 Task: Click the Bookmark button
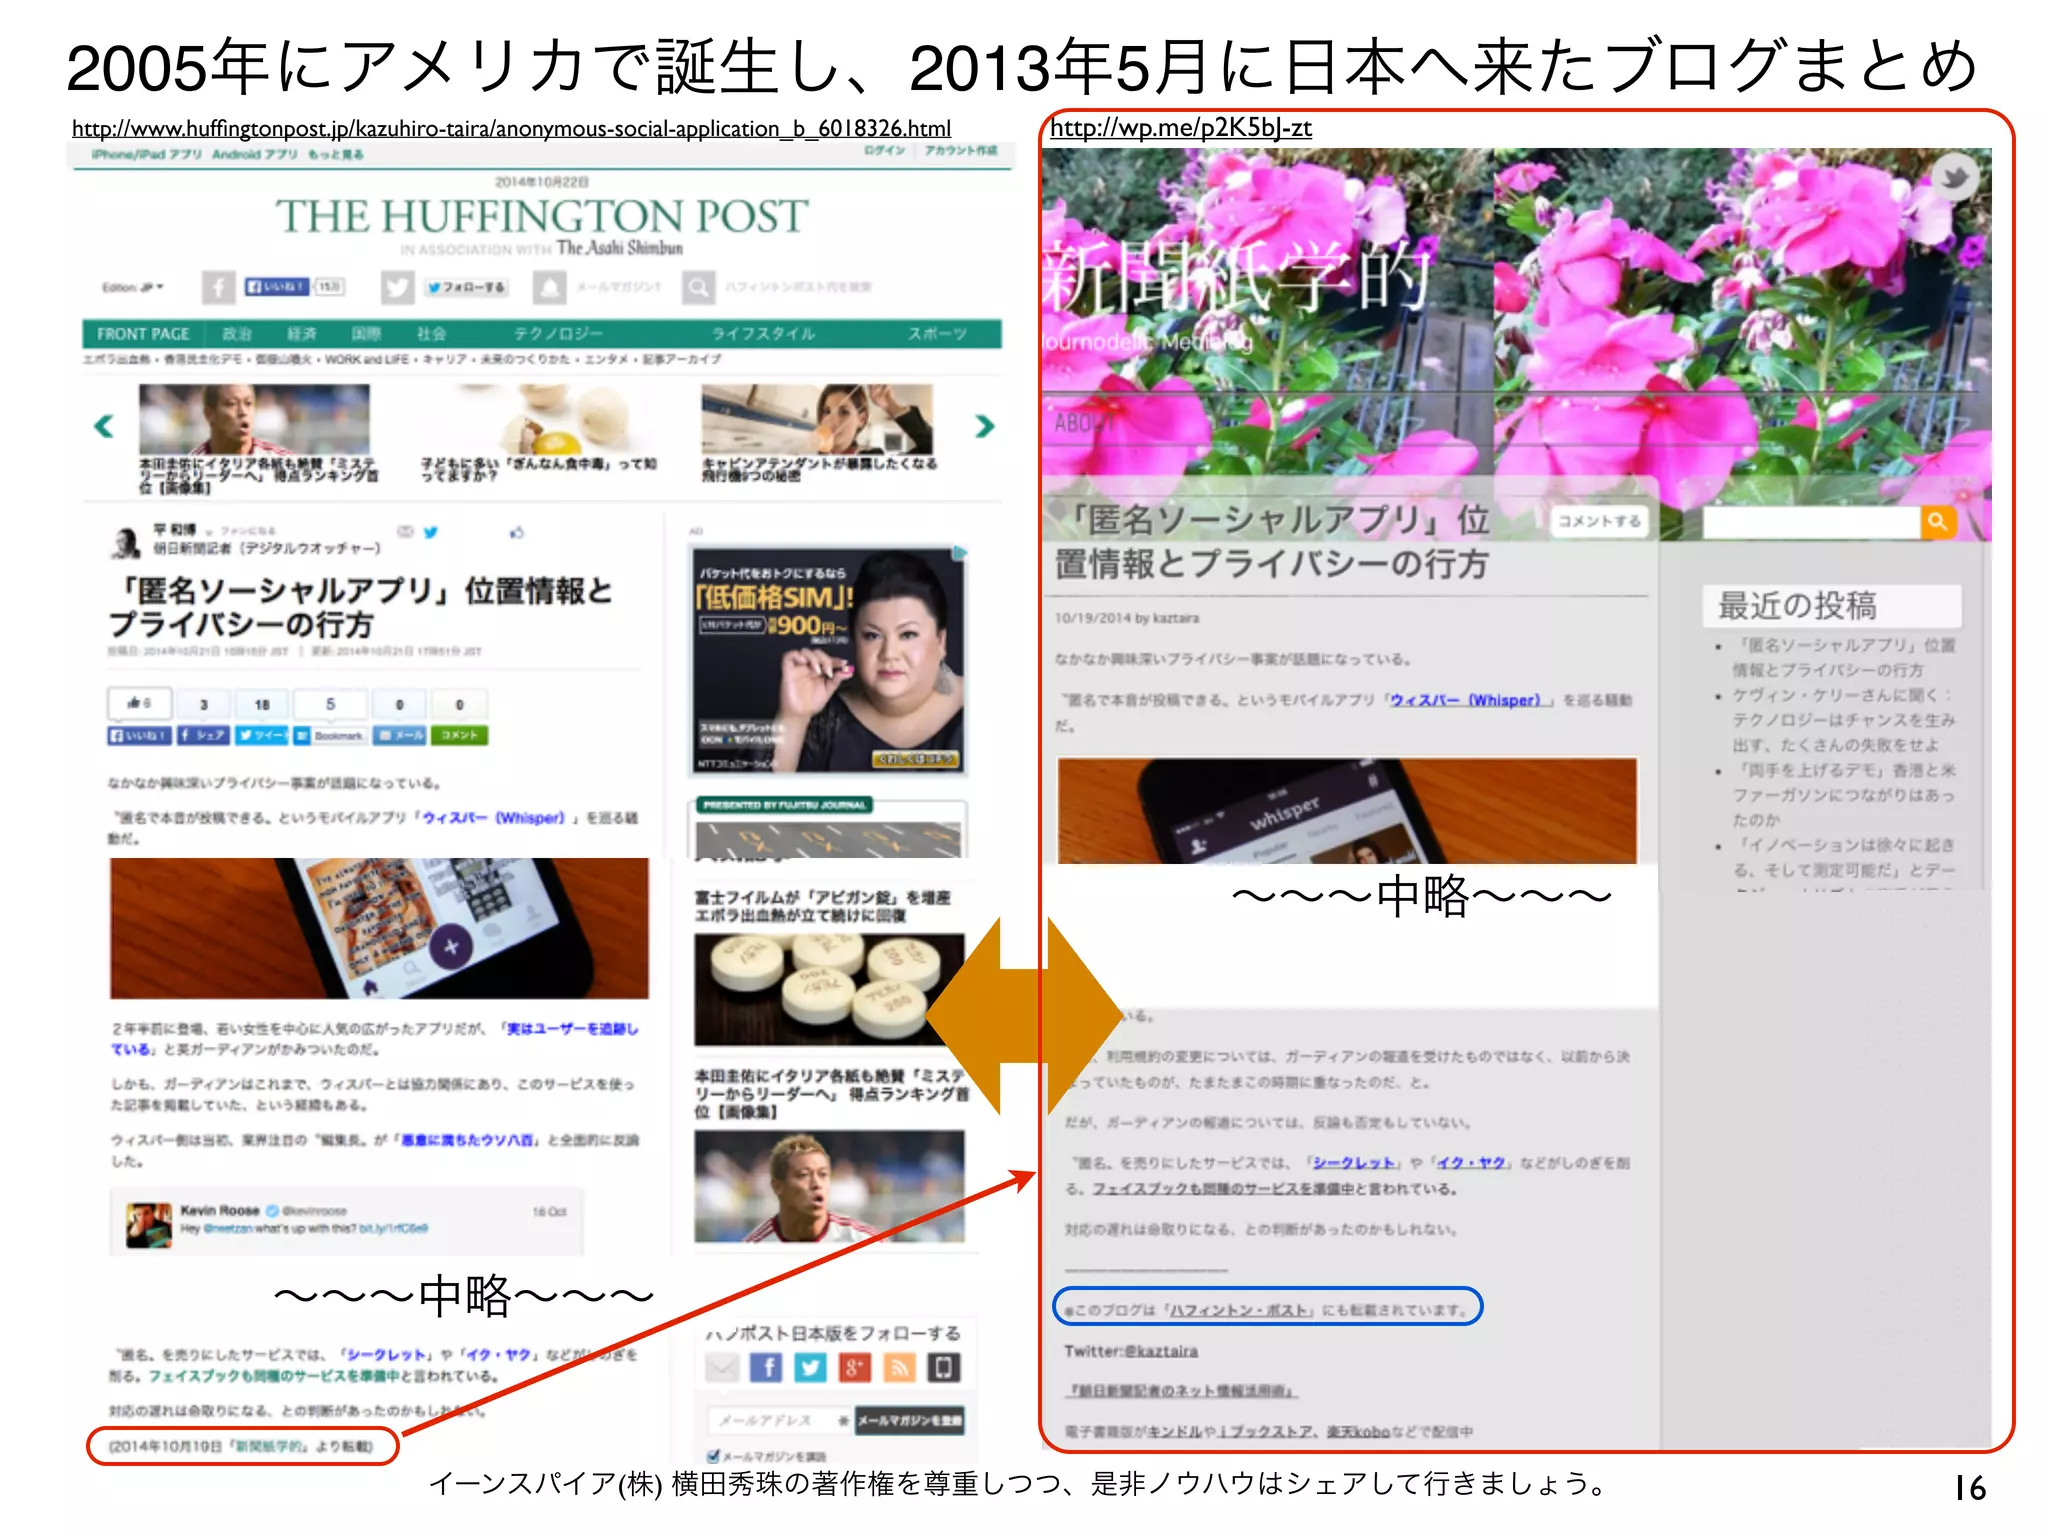(330, 735)
